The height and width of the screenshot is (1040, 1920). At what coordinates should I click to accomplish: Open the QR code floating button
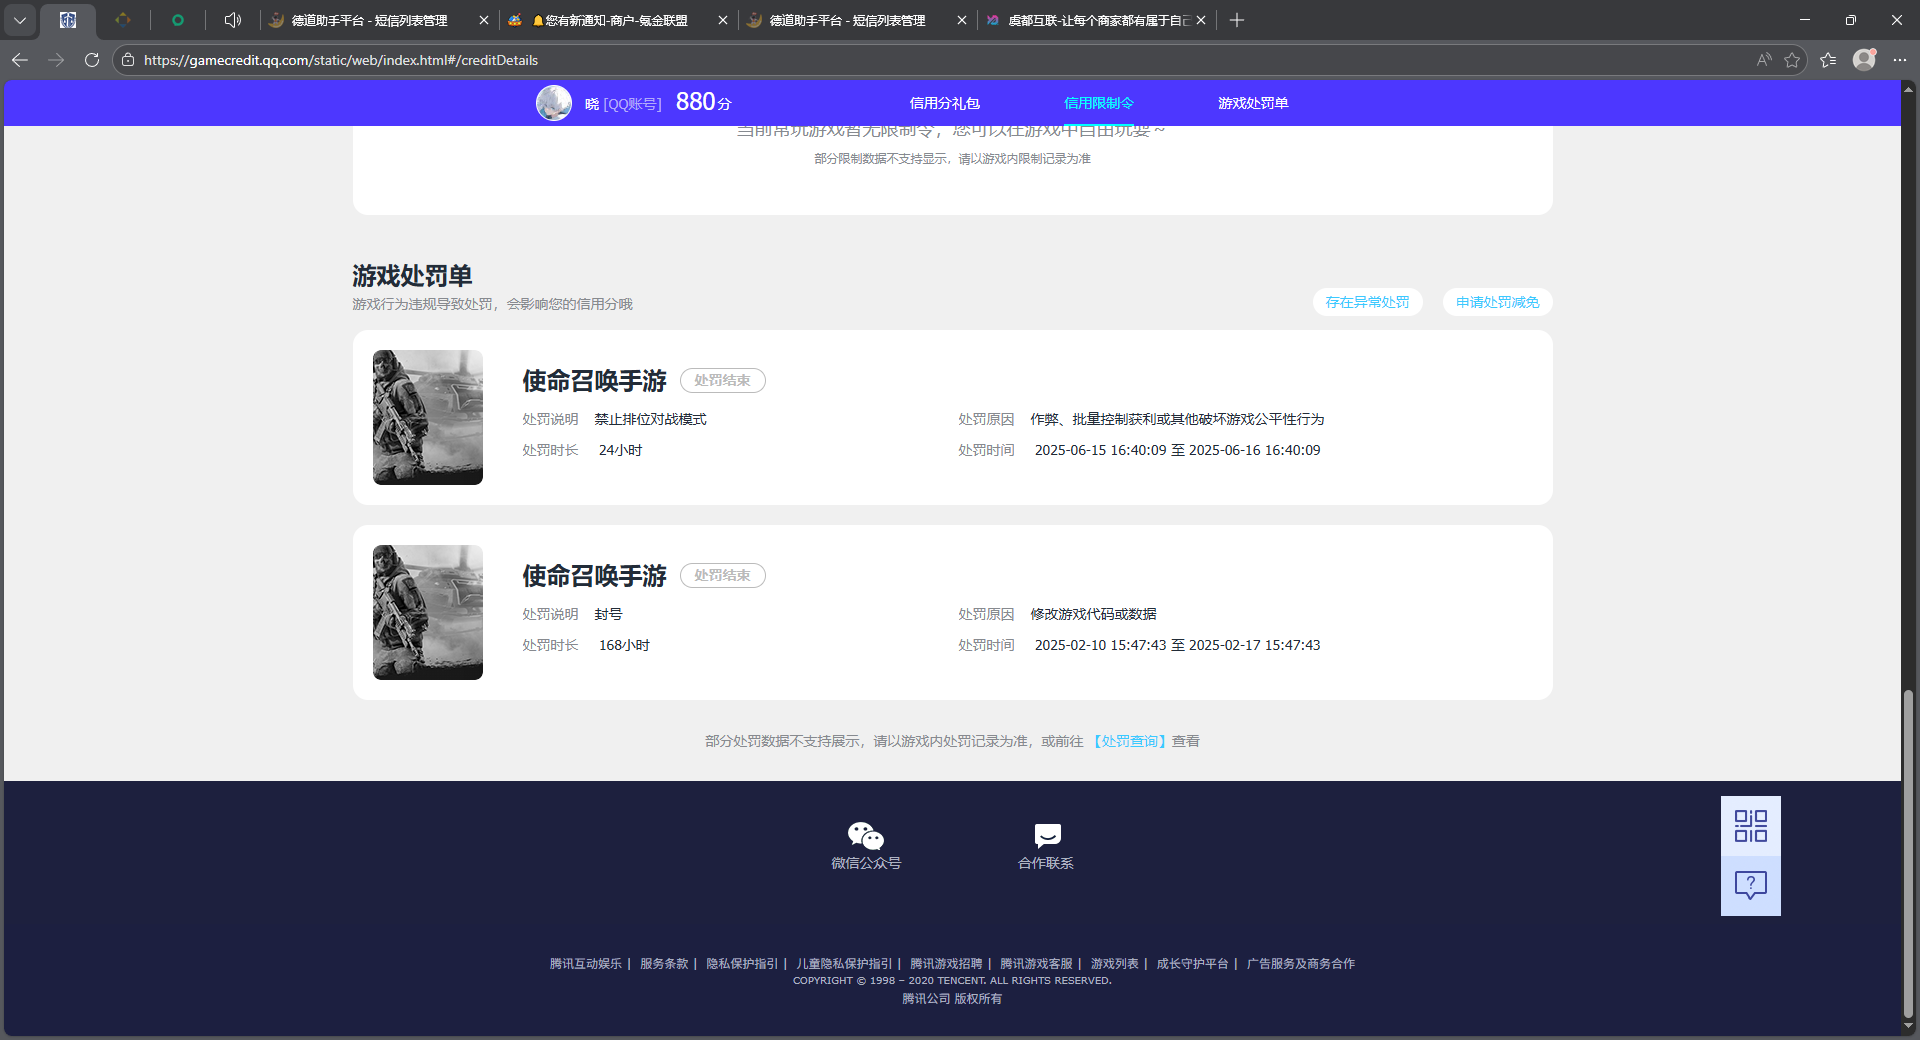pos(1751,826)
